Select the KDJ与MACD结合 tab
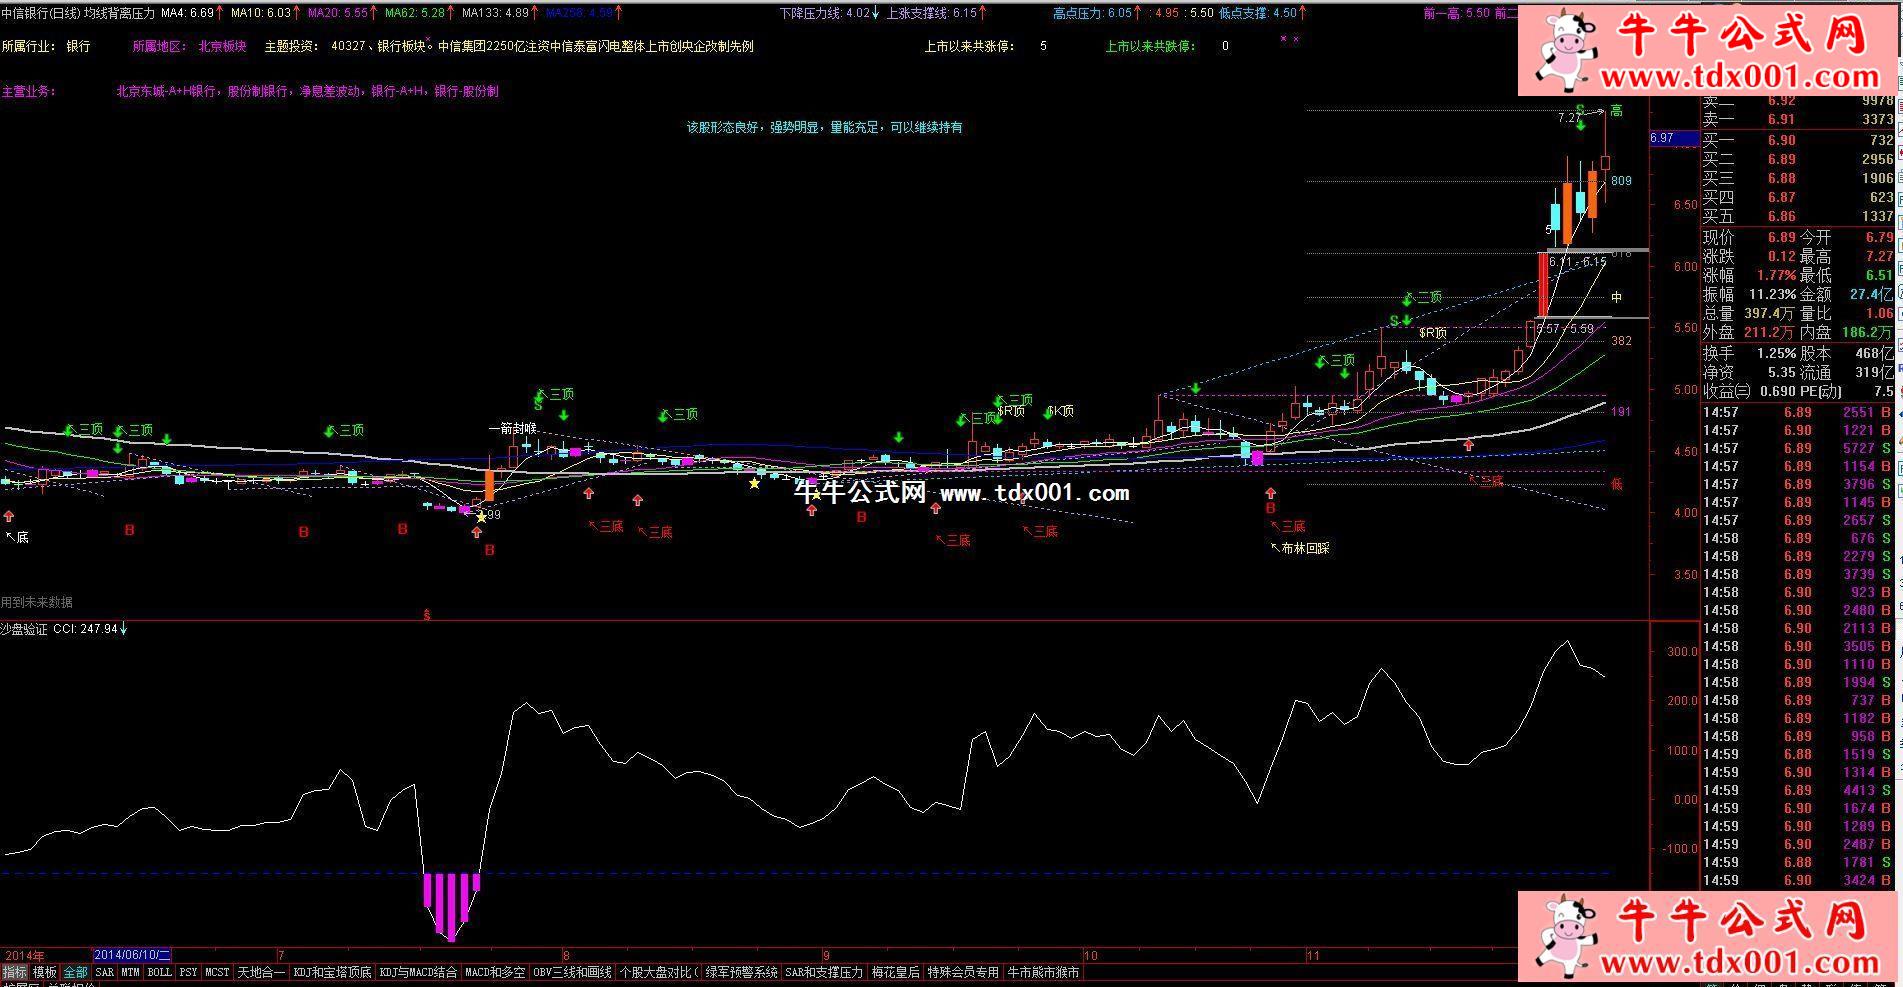Screen dimensions: 1903x987 (x=418, y=972)
